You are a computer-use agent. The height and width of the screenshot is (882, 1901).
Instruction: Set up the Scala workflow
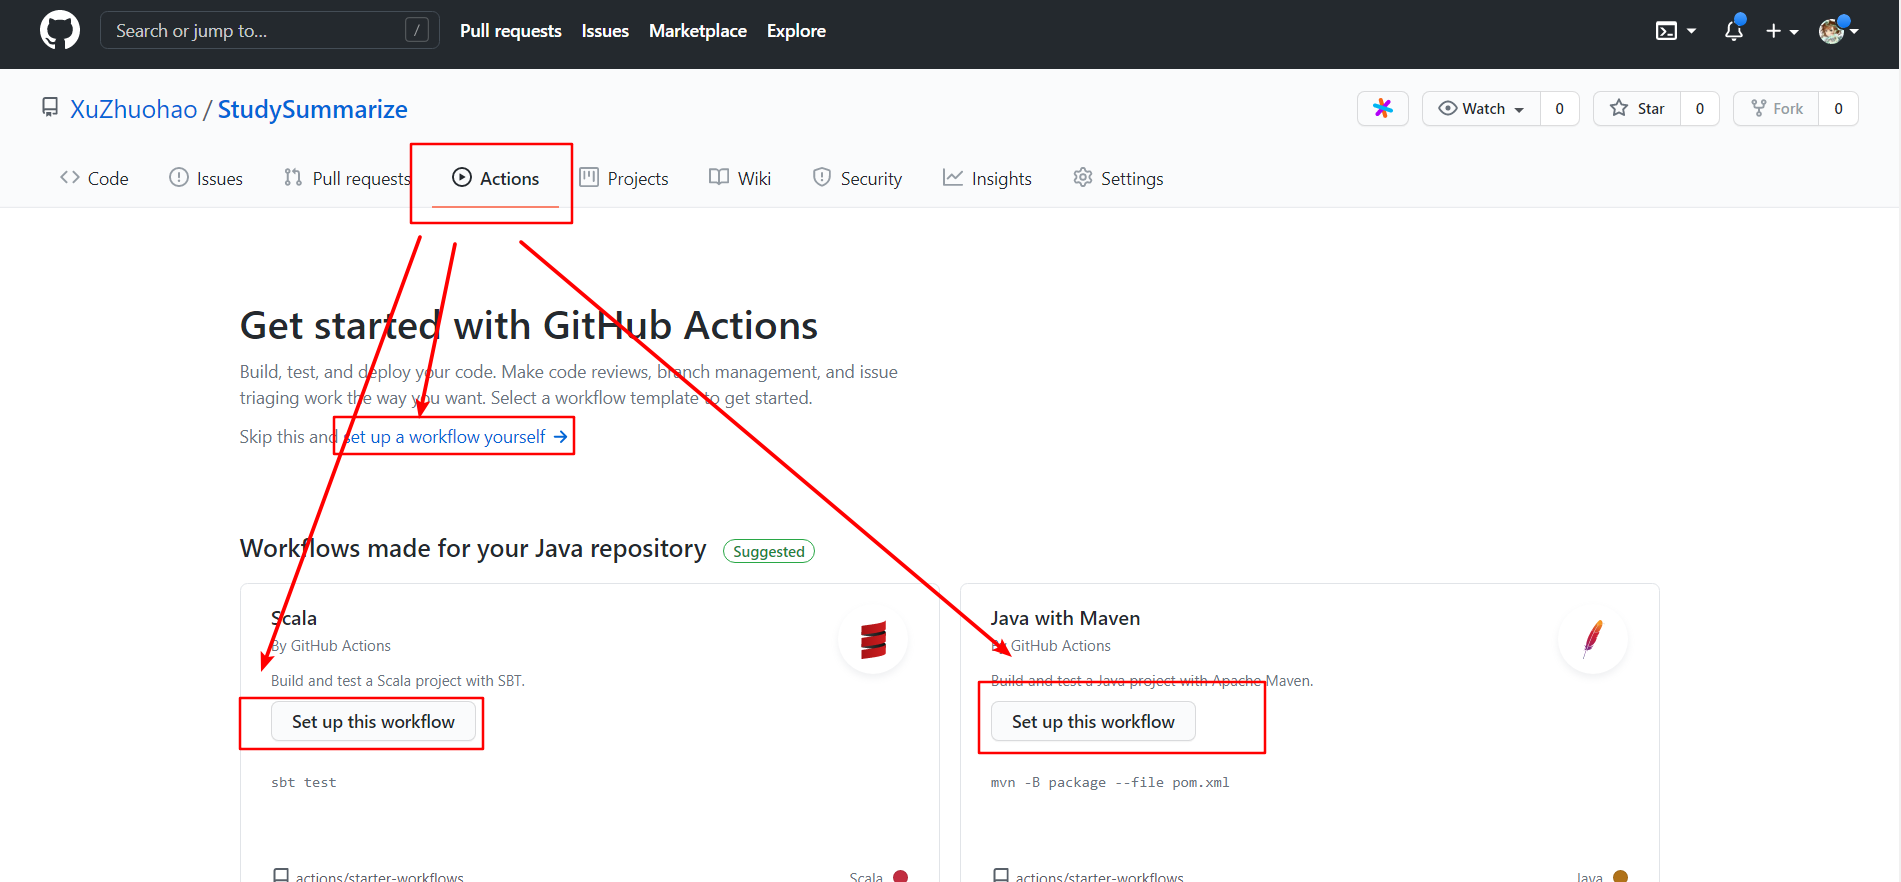pos(373,722)
